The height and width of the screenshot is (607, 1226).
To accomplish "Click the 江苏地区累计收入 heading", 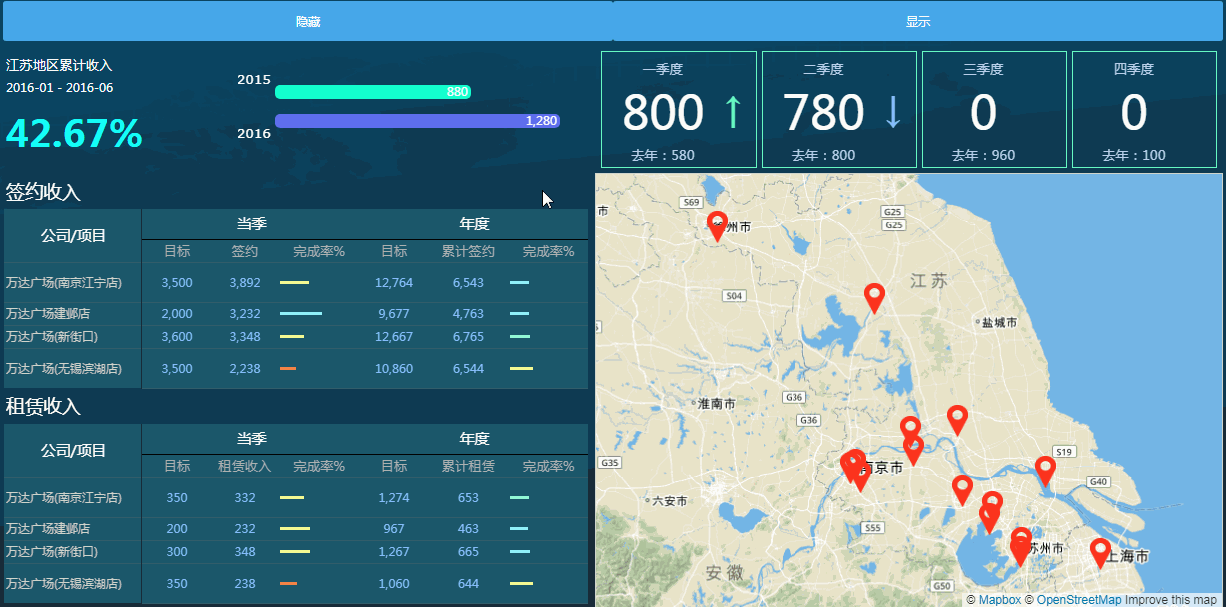I will click(x=59, y=65).
